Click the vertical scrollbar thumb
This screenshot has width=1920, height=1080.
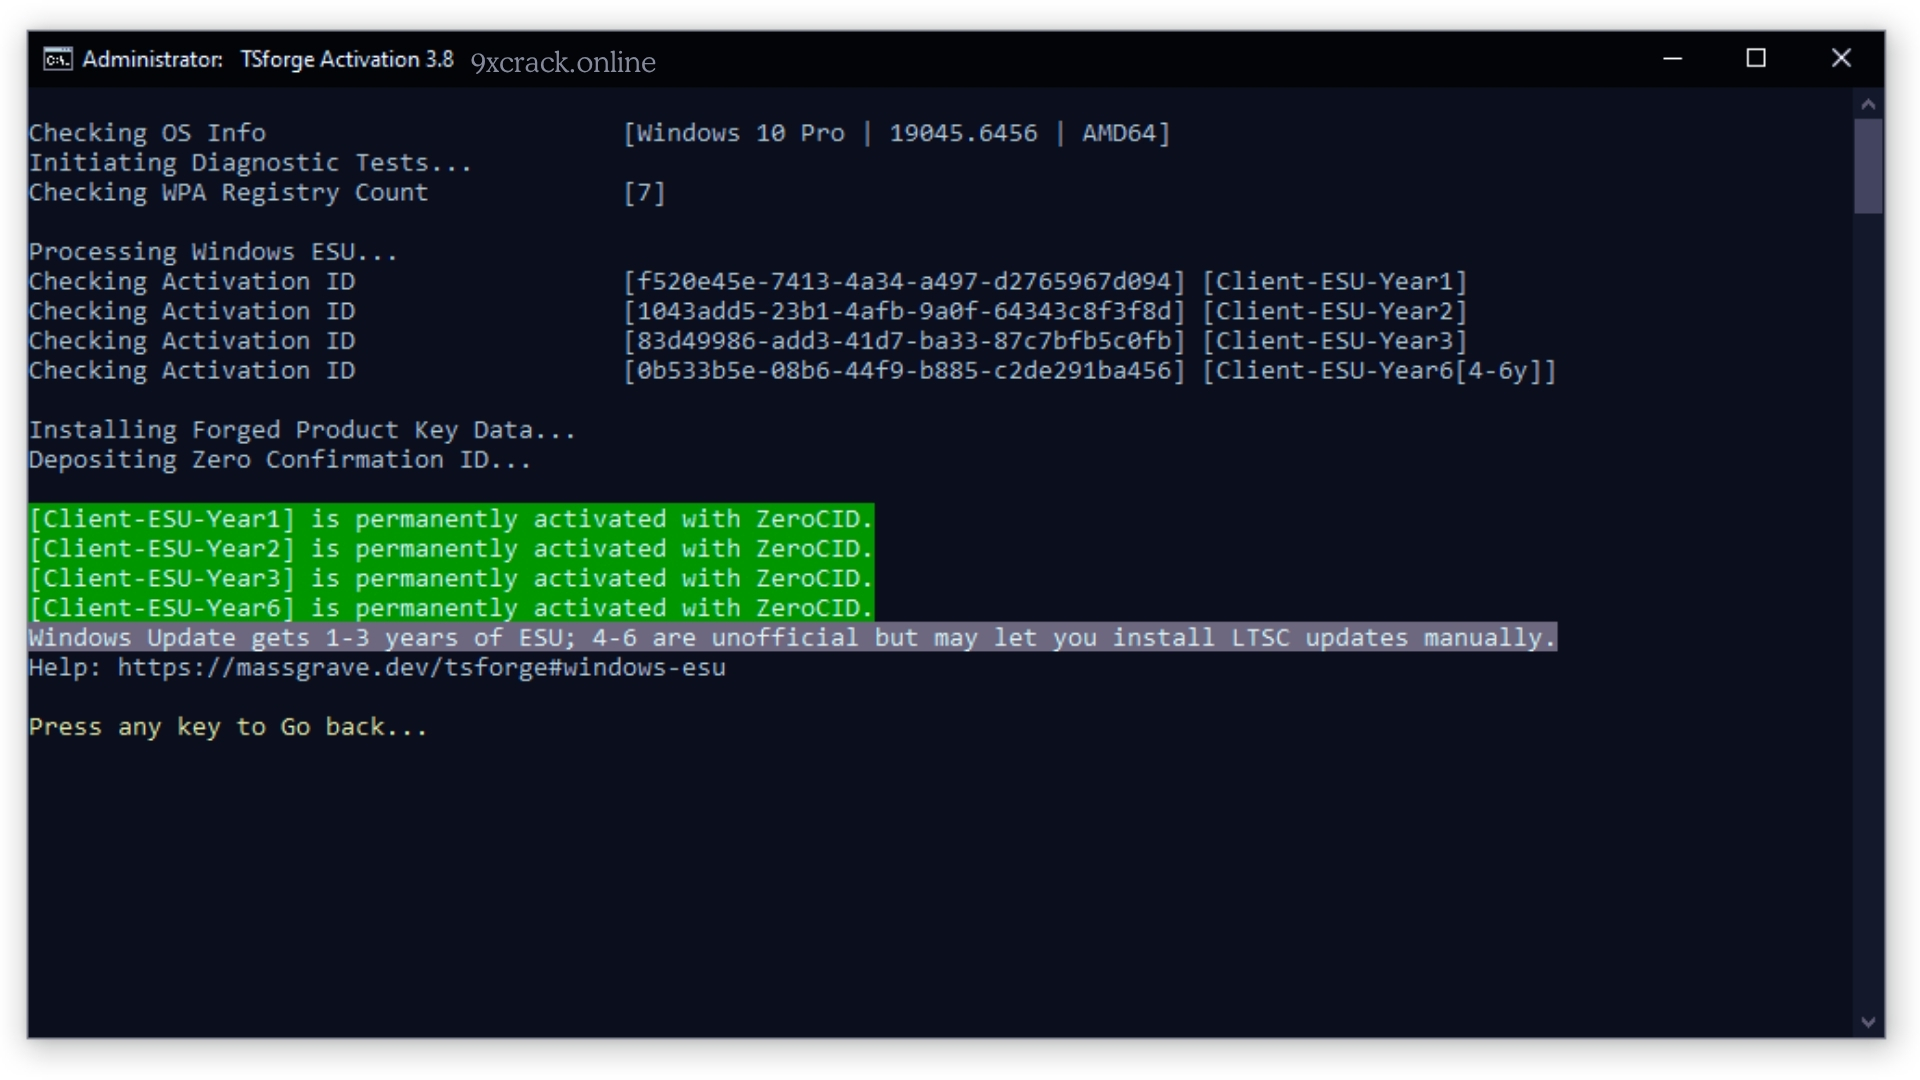pos(1868,166)
